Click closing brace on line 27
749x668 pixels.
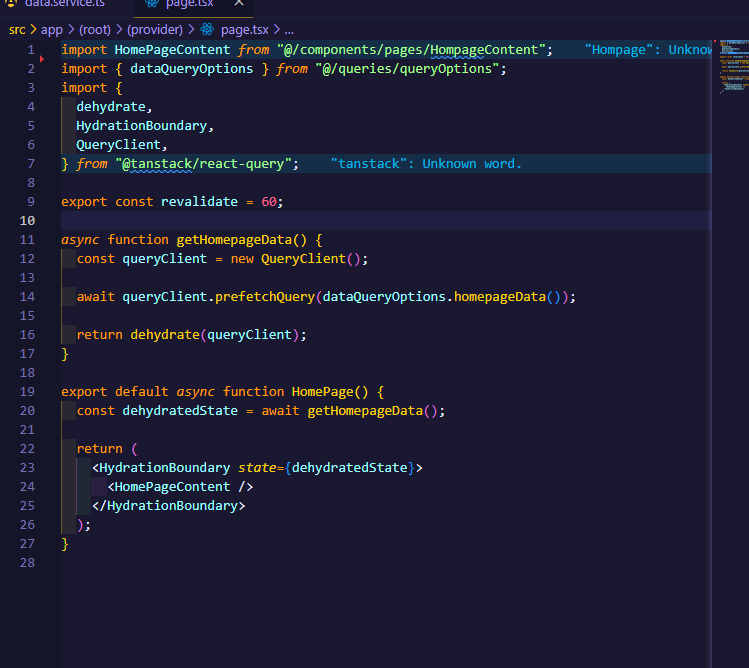[65, 544]
